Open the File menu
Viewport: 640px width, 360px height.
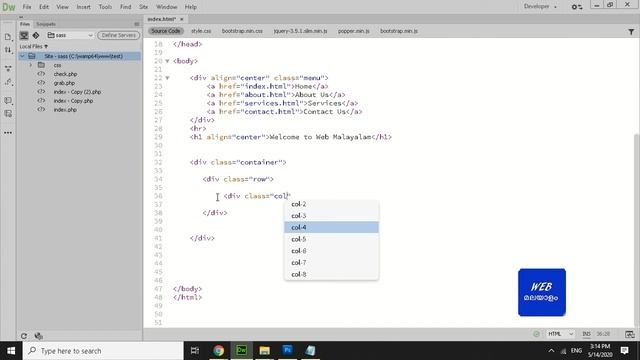[27, 7]
